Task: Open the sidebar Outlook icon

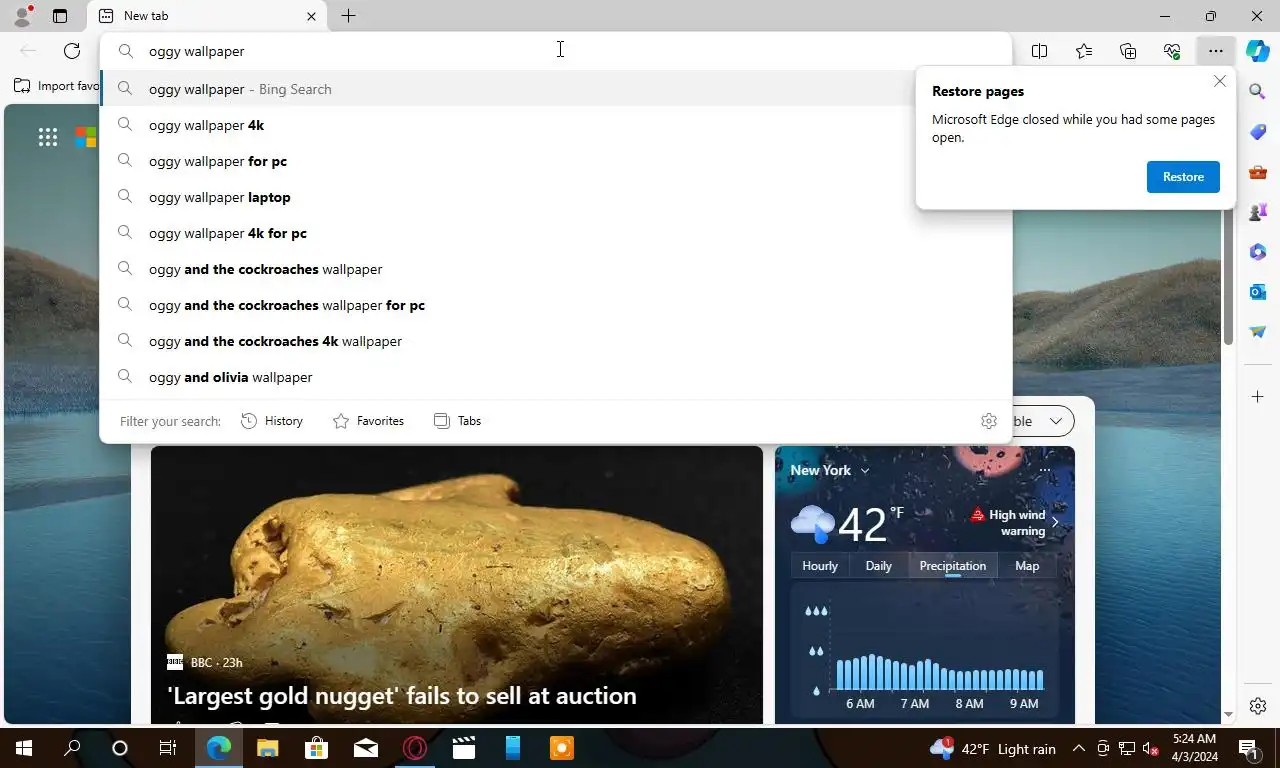Action: coord(1258,292)
